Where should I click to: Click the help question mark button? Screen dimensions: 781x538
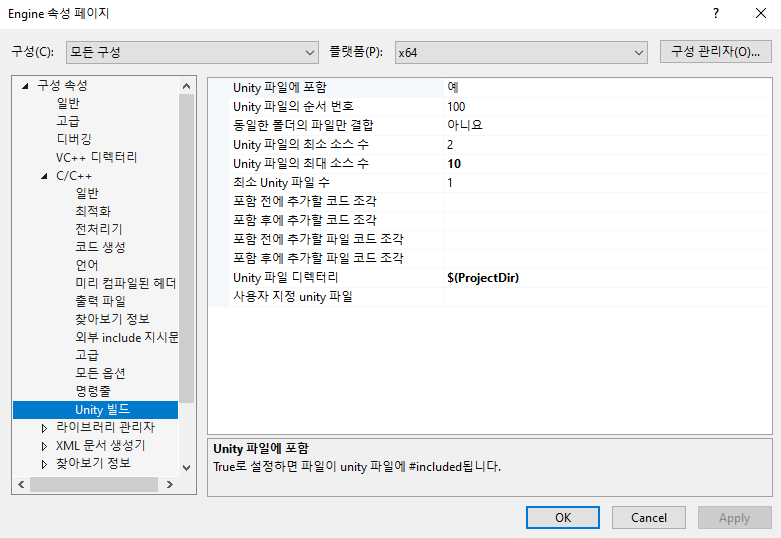[x=716, y=13]
